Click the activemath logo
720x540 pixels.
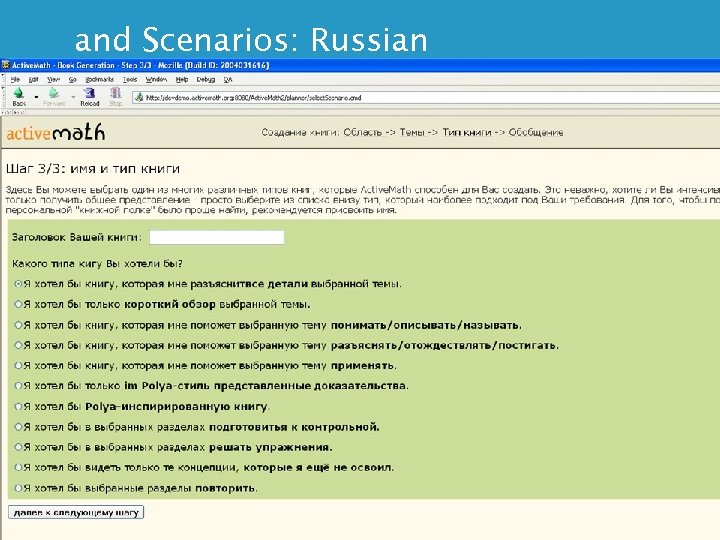pos(56,132)
